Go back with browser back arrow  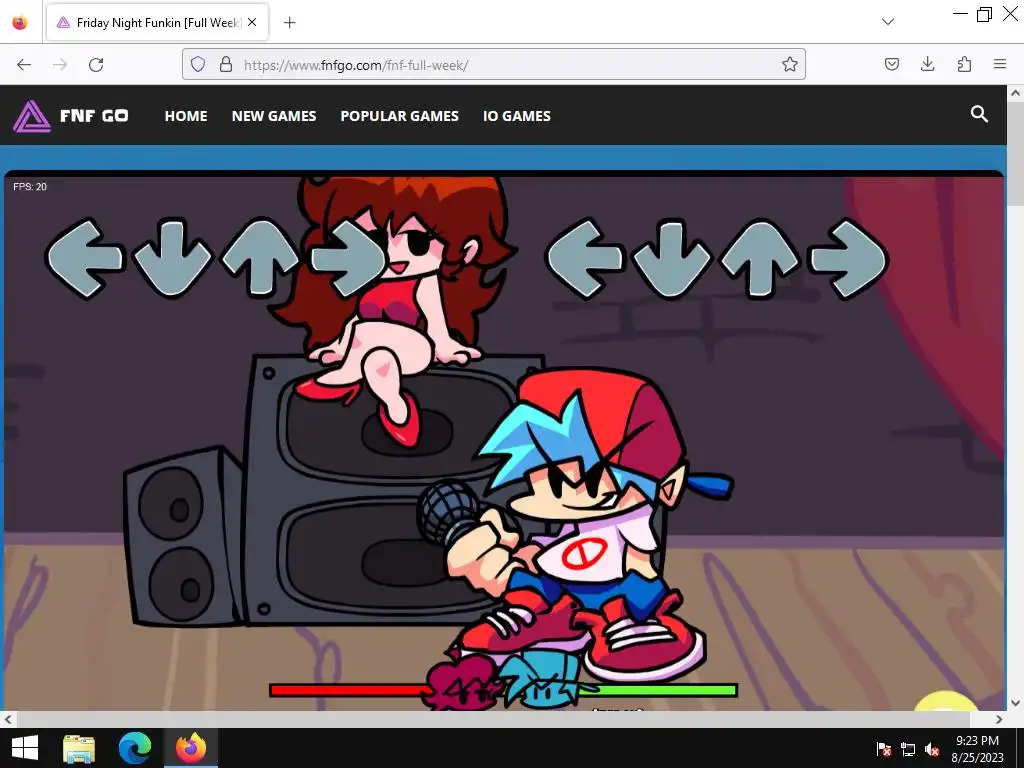(24, 65)
